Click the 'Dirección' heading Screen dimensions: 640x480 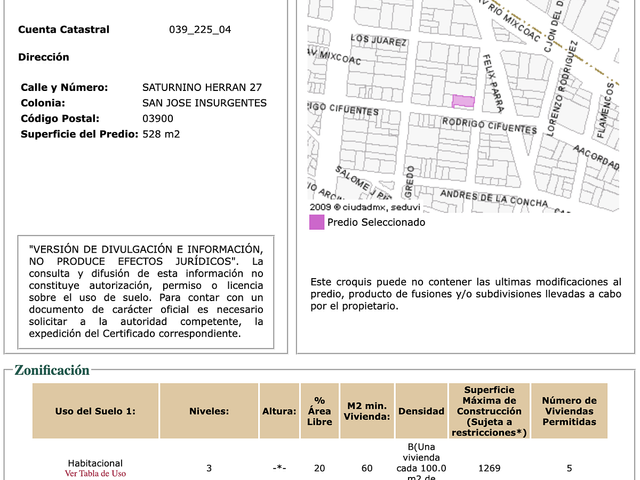coord(44,57)
